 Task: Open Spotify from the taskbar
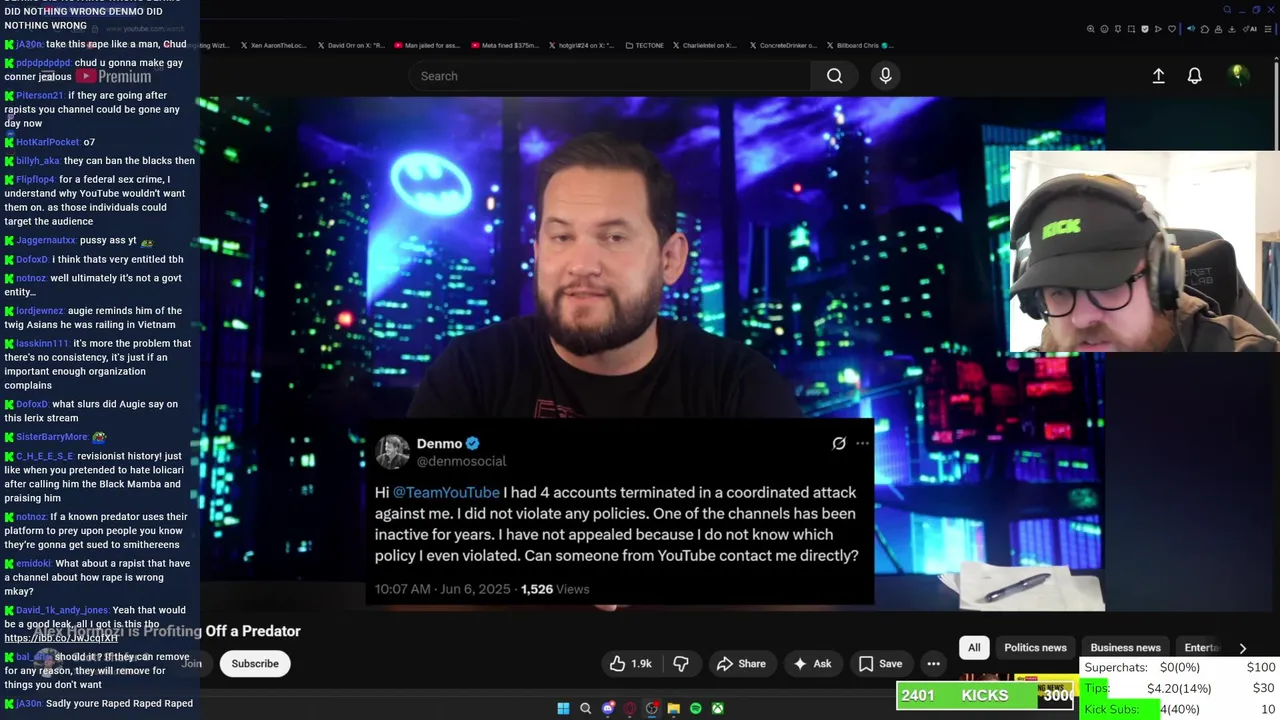(695, 708)
